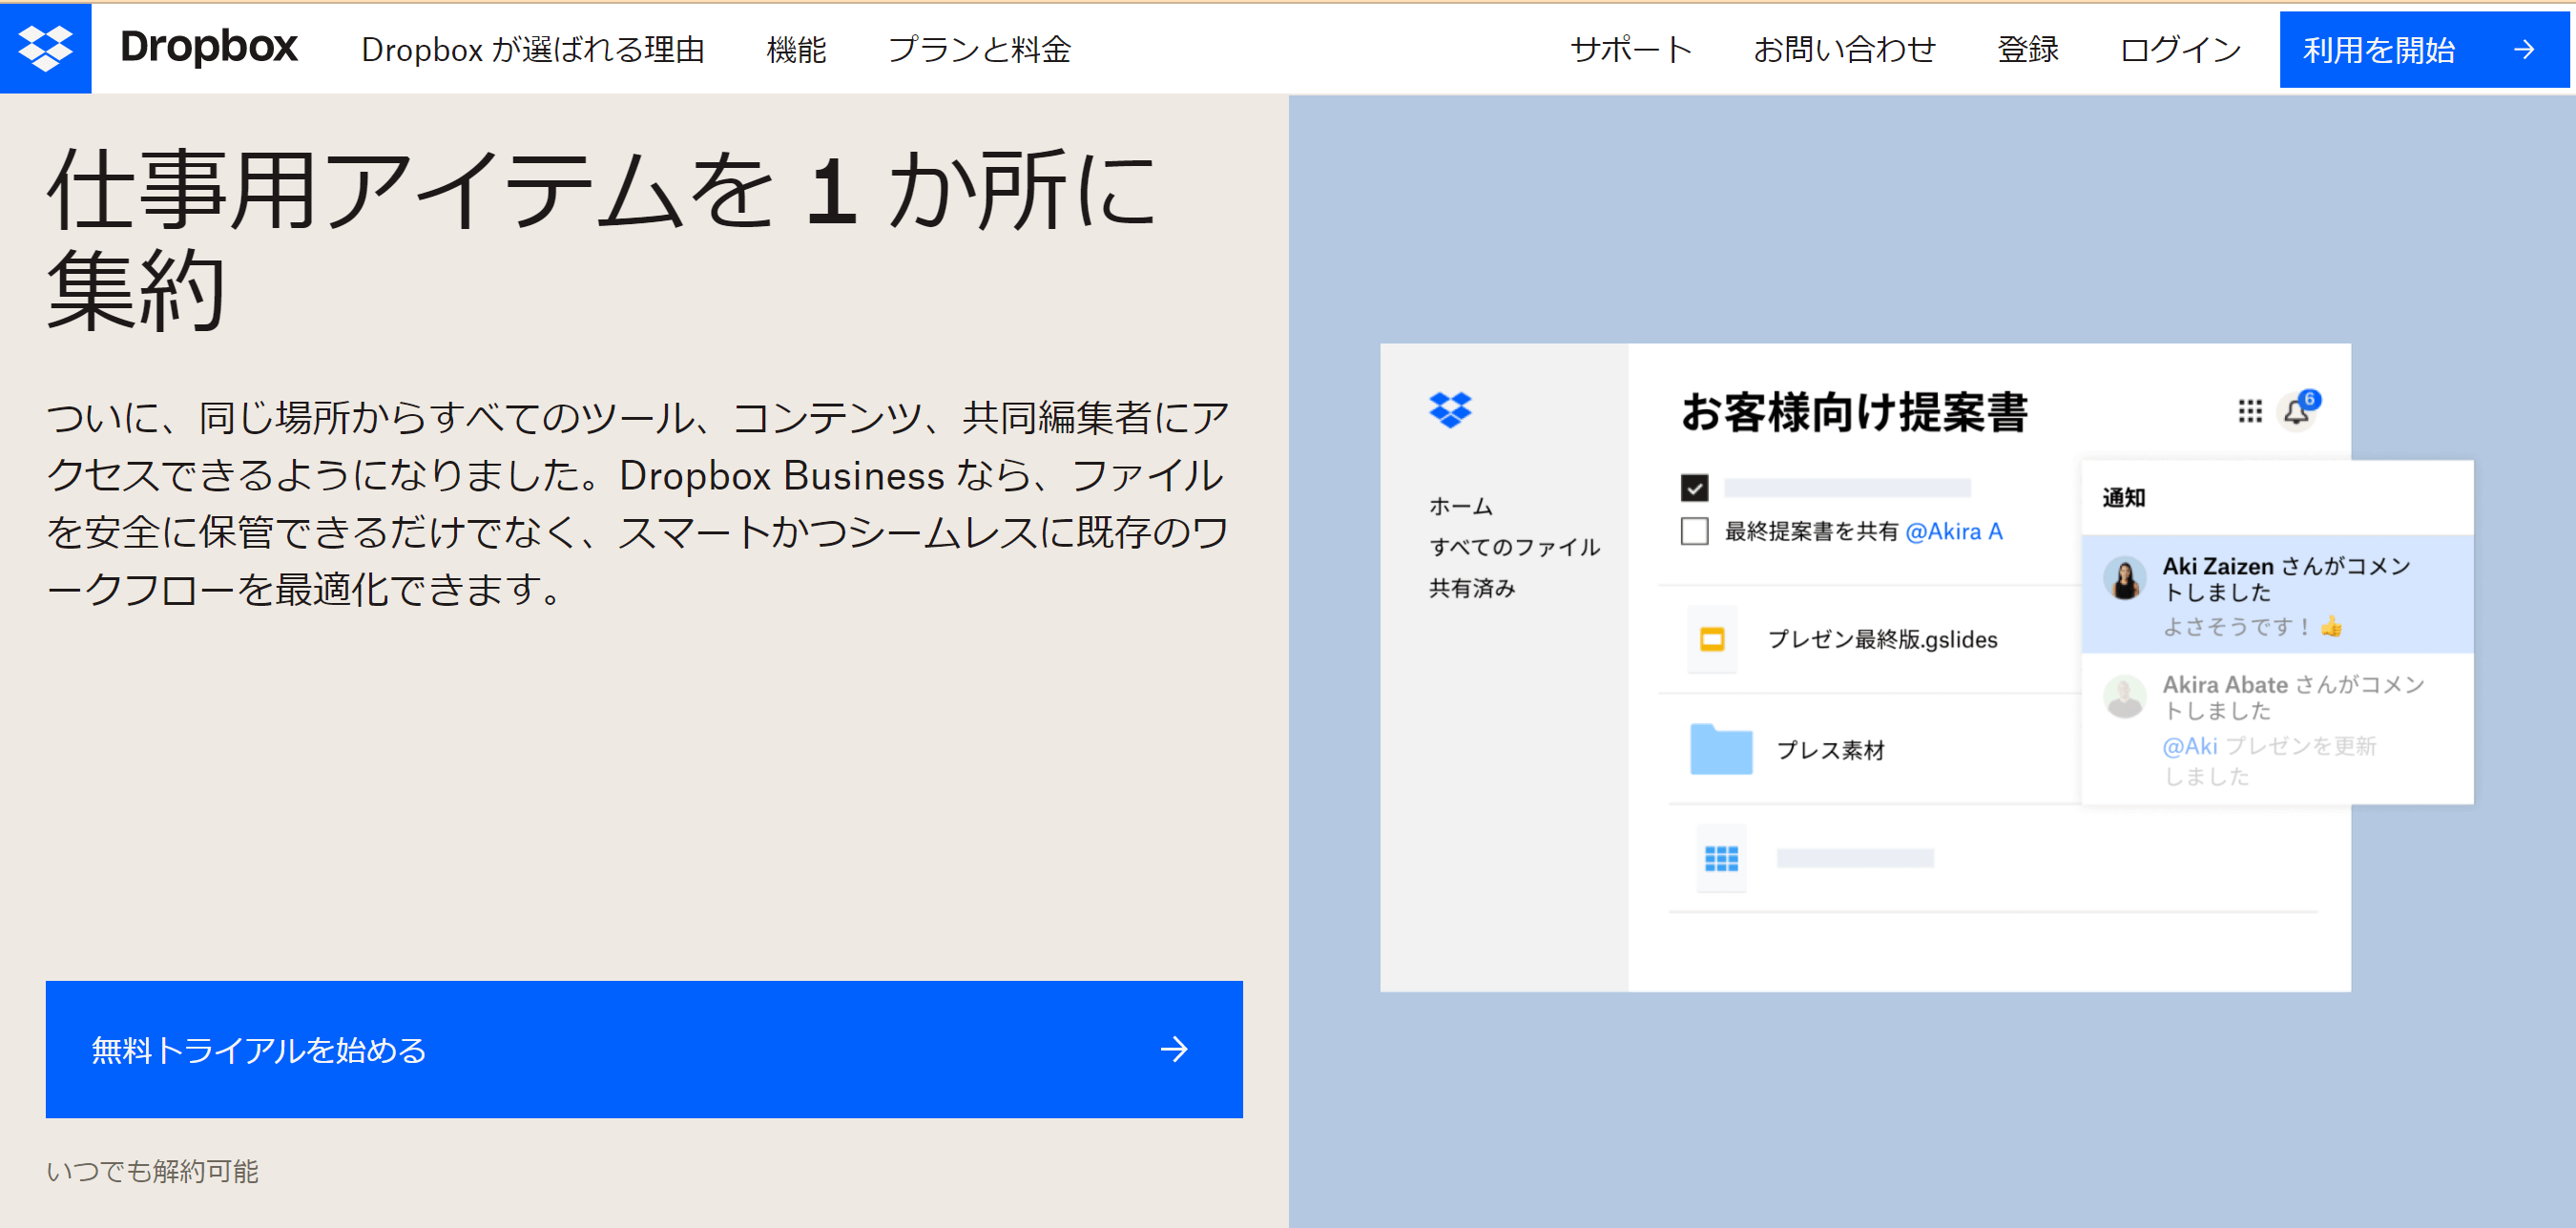Image resolution: width=2576 pixels, height=1228 pixels.
Task: Click the blue folder icon
Action: [x=1721, y=749]
